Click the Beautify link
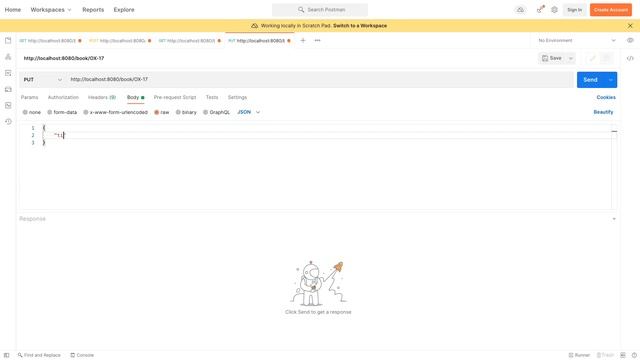Image resolution: width=640 pixels, height=360 pixels. [603, 112]
